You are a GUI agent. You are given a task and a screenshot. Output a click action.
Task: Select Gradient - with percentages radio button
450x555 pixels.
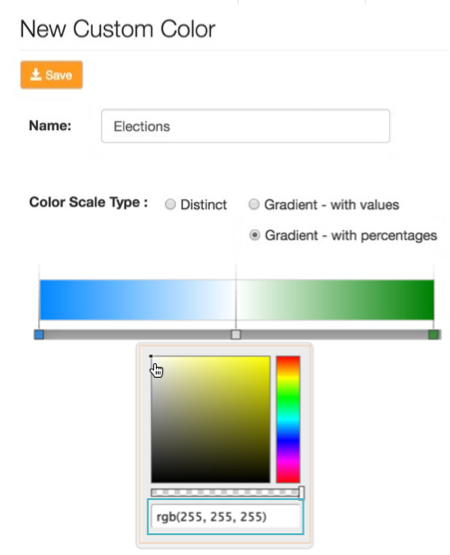pyautogui.click(x=255, y=235)
